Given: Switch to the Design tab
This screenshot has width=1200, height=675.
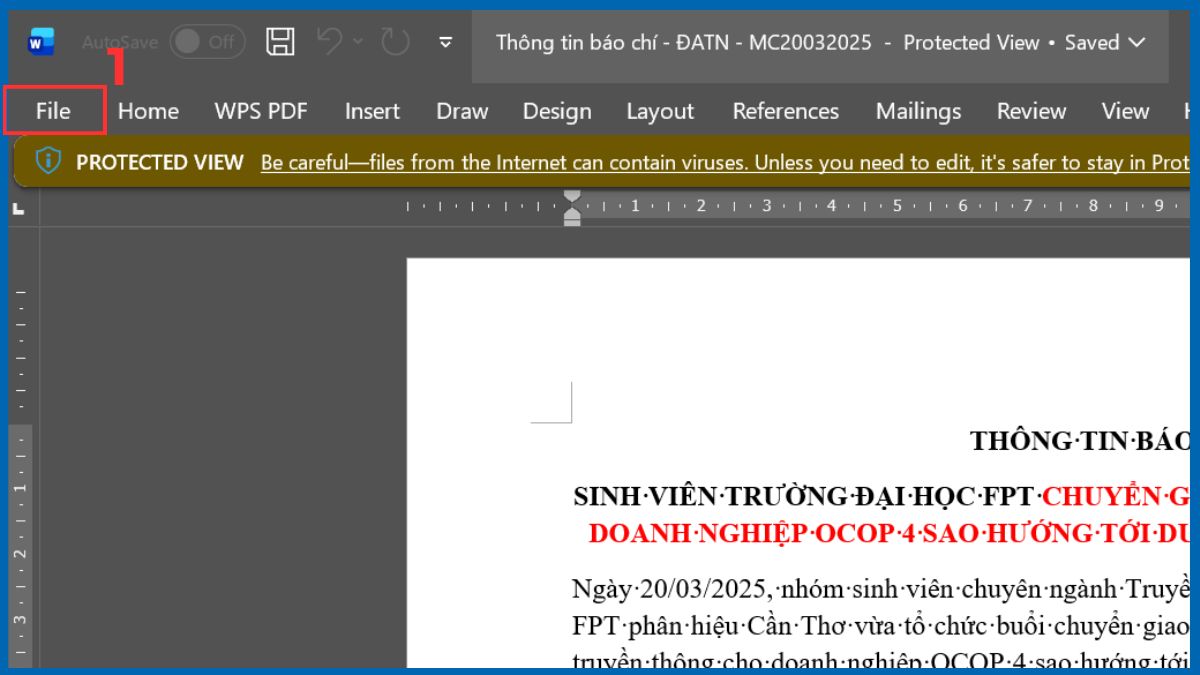Looking at the screenshot, I should click(x=556, y=111).
